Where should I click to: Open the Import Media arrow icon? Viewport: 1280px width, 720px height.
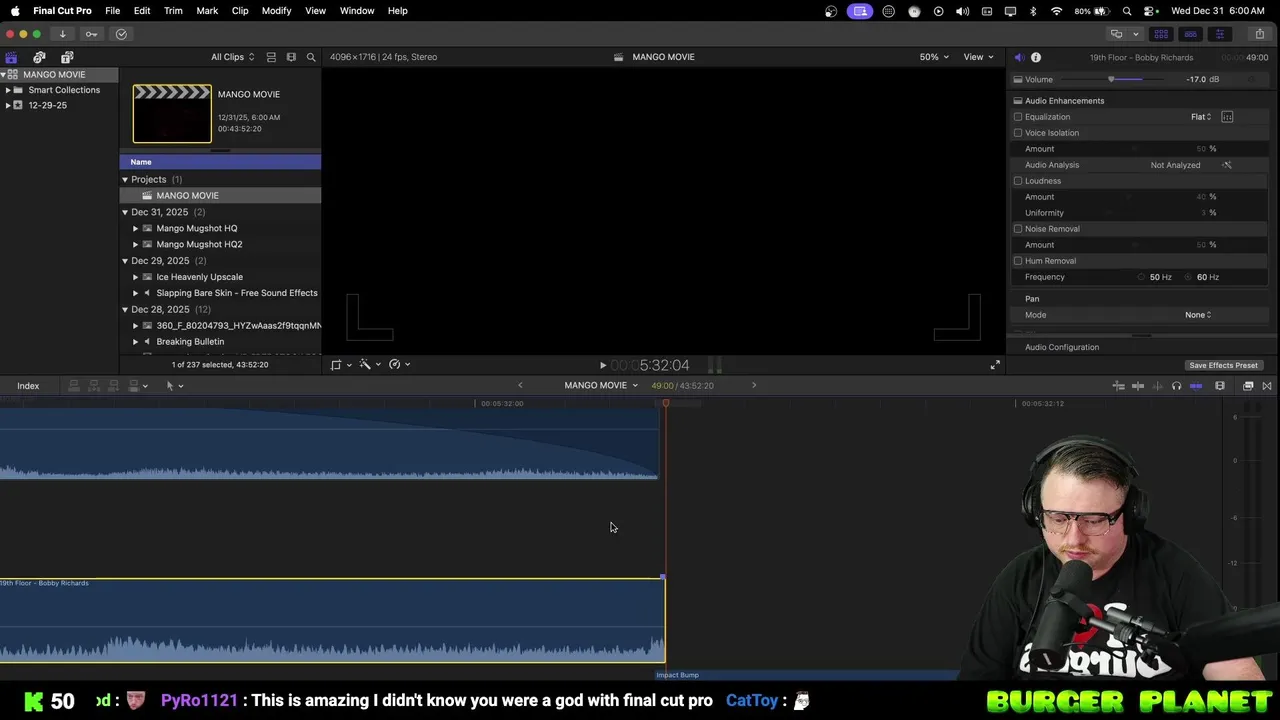point(62,34)
